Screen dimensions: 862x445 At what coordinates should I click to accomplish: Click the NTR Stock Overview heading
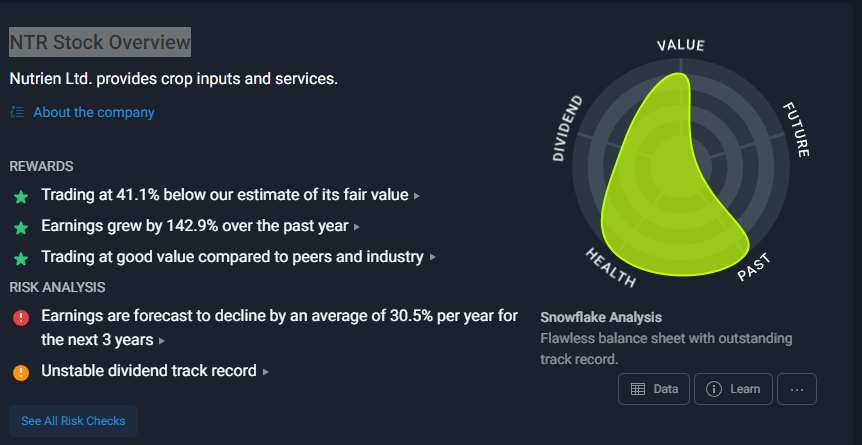100,42
